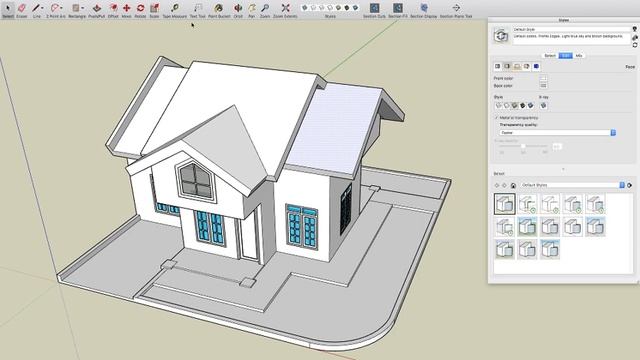Select the outlined first default style thumbnail
The height and width of the screenshot is (360, 640).
(x=504, y=204)
